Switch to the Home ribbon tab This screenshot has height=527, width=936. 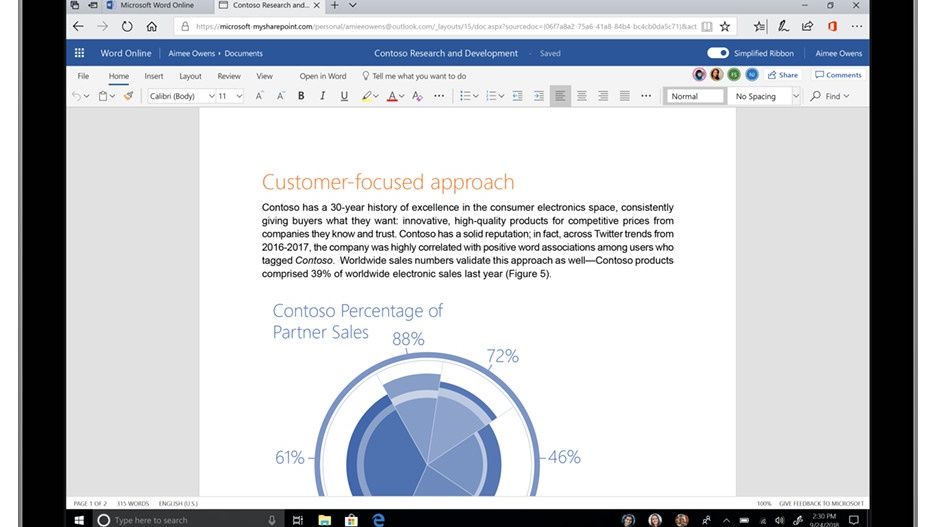coord(119,76)
